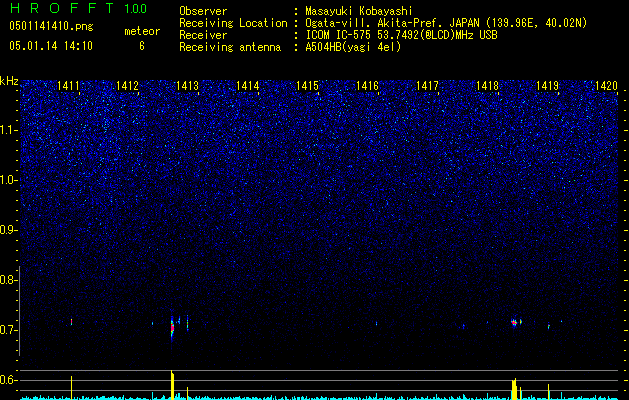The image size is (629, 400).
Task: Select the filename 0501141410.png
Action: coord(51,26)
